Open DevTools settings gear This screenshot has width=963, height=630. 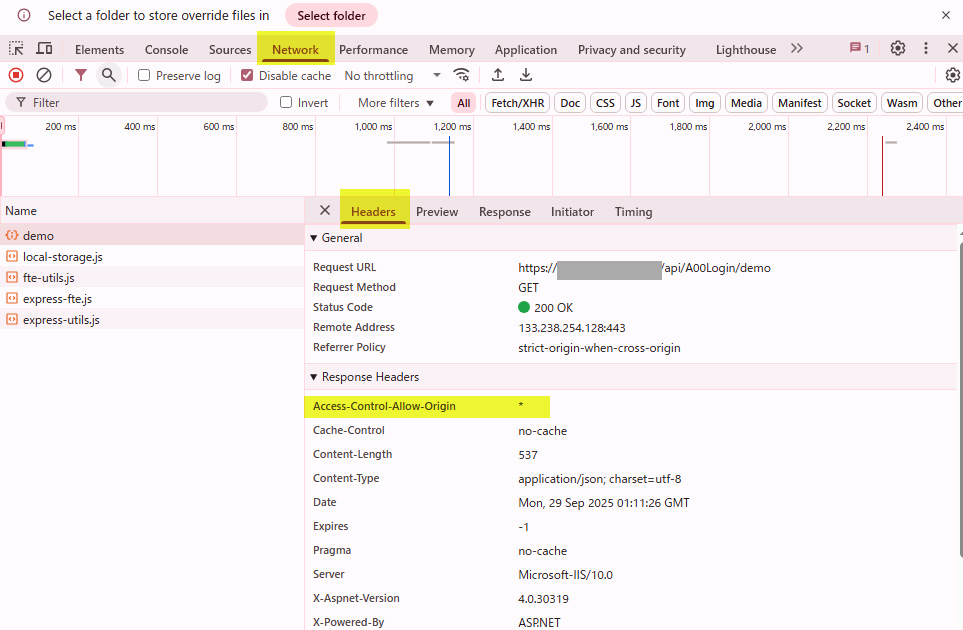pyautogui.click(x=898, y=49)
